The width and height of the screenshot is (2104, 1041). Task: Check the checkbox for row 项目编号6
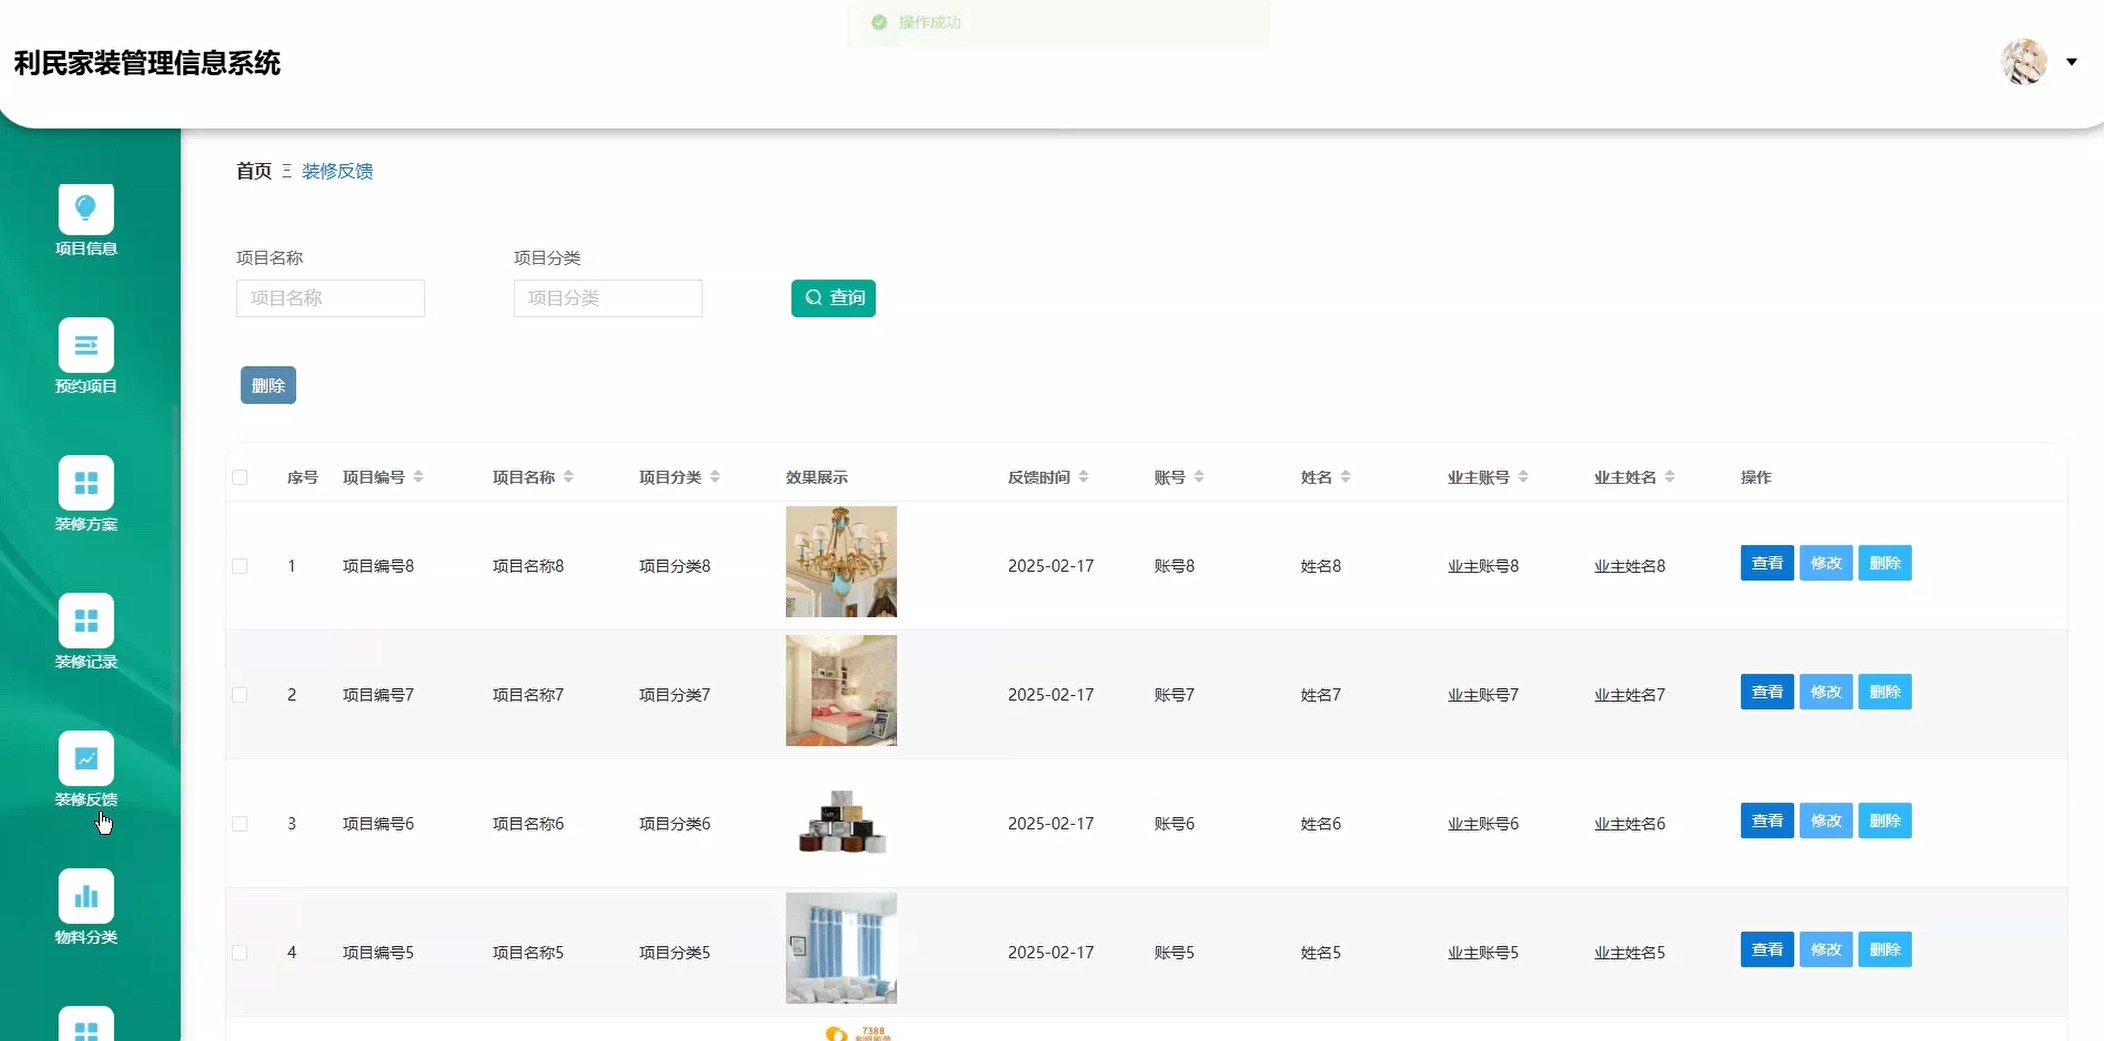pos(239,823)
